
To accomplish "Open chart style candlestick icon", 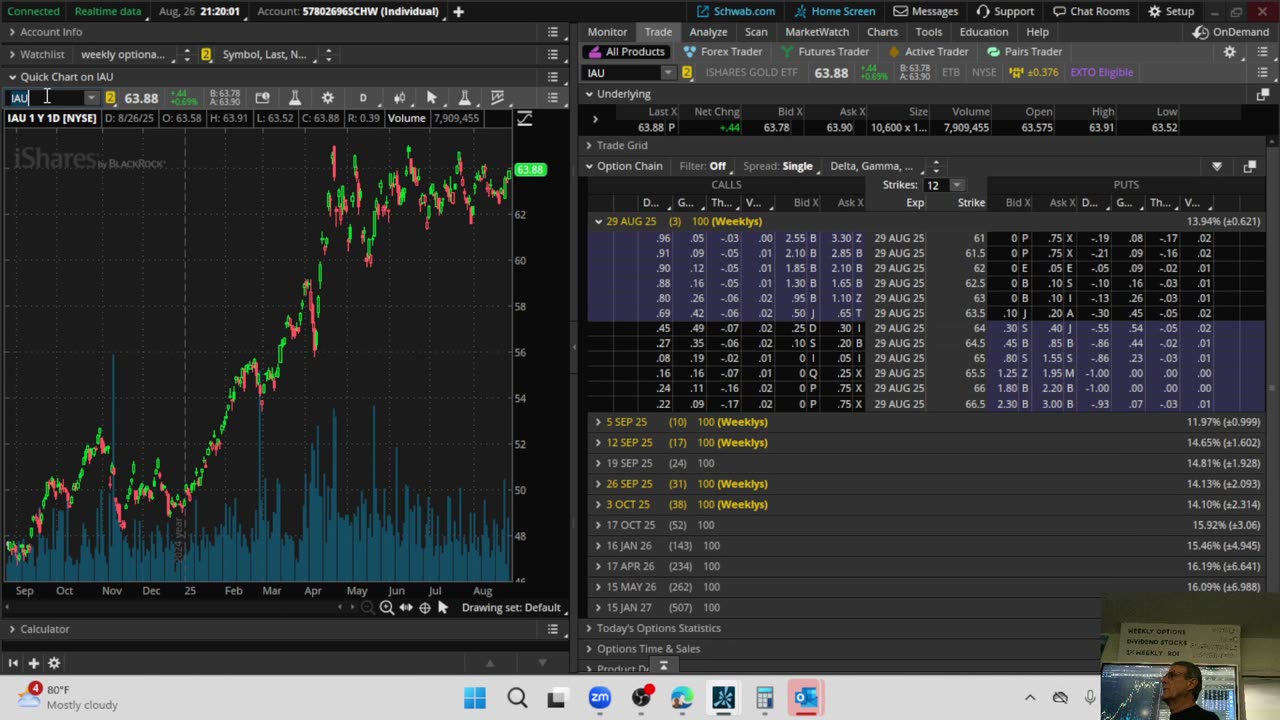I will 399,97.
